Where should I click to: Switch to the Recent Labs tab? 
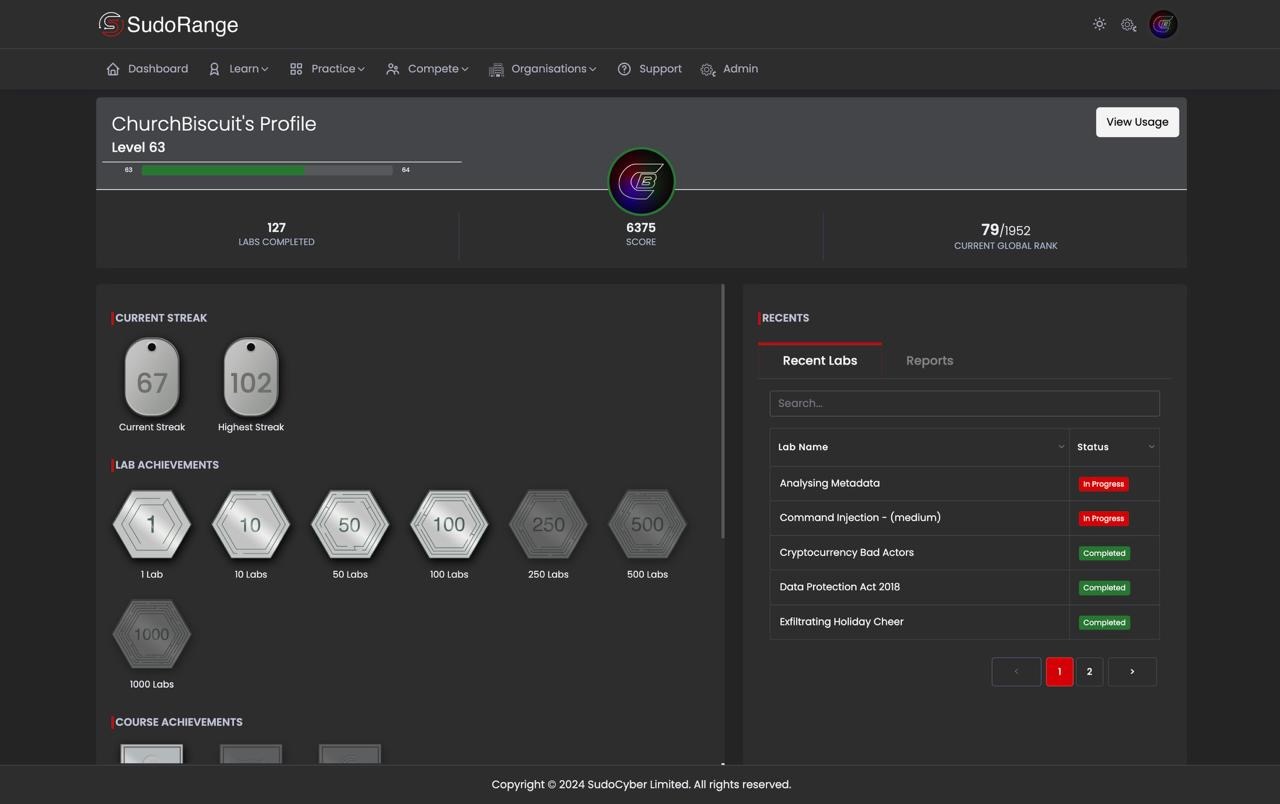[820, 361]
